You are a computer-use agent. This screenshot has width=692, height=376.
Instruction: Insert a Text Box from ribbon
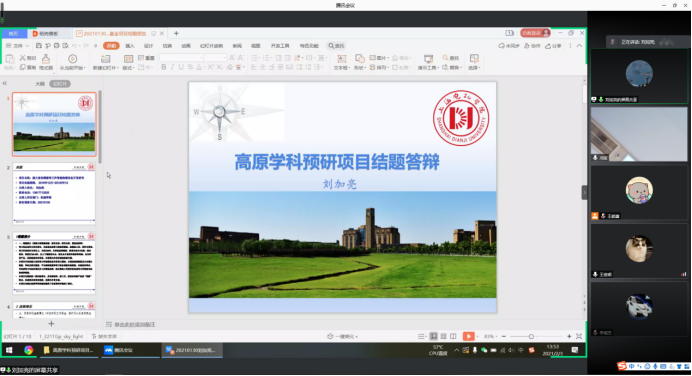[341, 62]
